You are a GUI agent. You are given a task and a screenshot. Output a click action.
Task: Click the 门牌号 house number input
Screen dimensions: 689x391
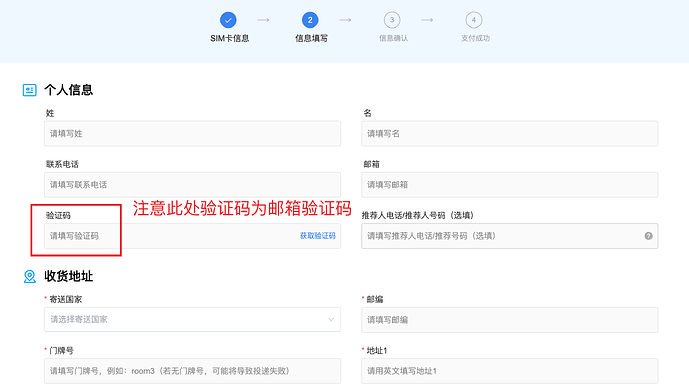click(192, 371)
